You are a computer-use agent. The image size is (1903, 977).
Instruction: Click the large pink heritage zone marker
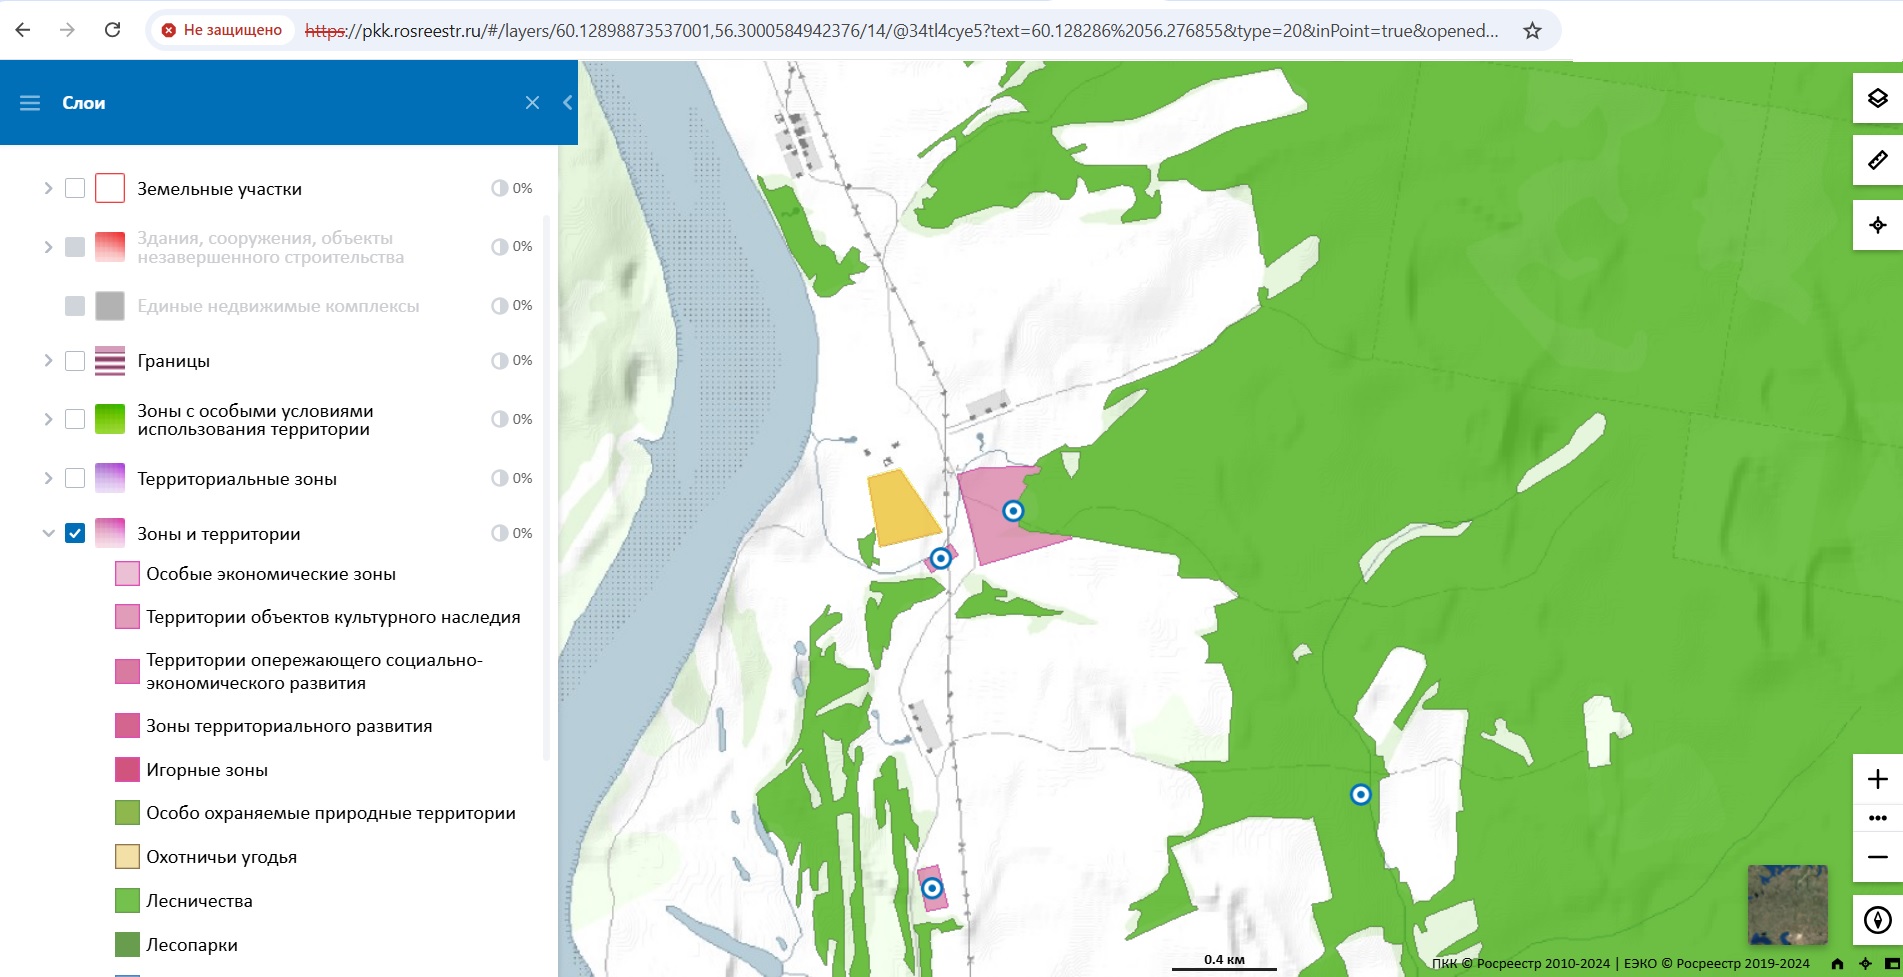pyautogui.click(x=1013, y=511)
